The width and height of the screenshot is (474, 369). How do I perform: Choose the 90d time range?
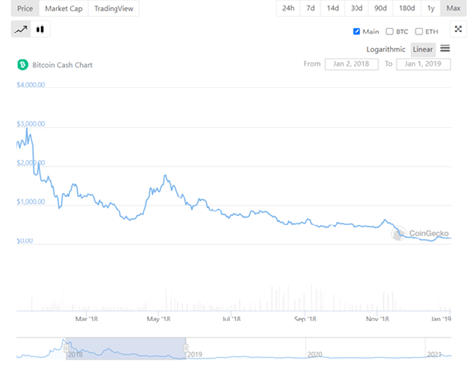(381, 8)
